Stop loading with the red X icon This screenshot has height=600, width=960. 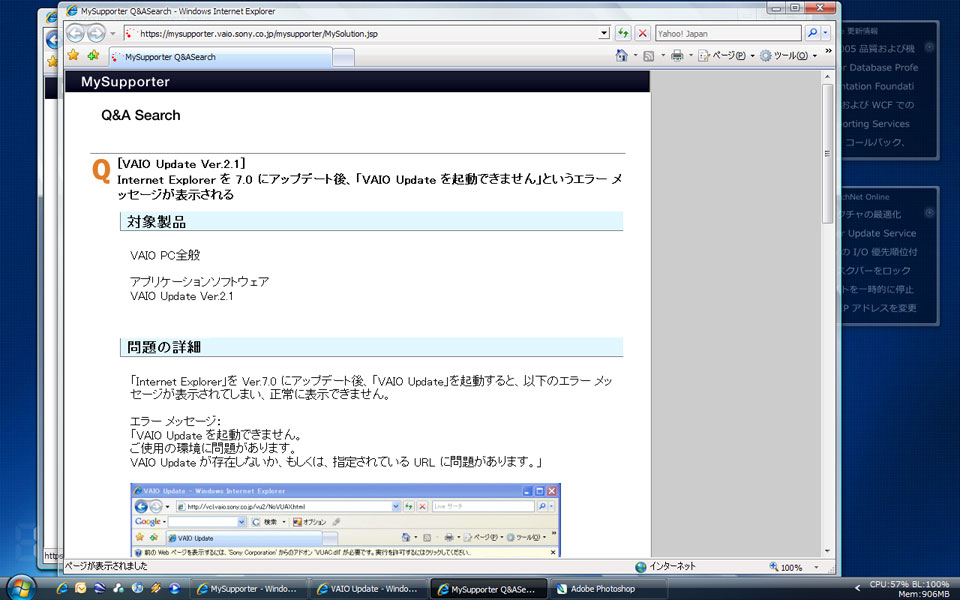pyautogui.click(x=642, y=33)
